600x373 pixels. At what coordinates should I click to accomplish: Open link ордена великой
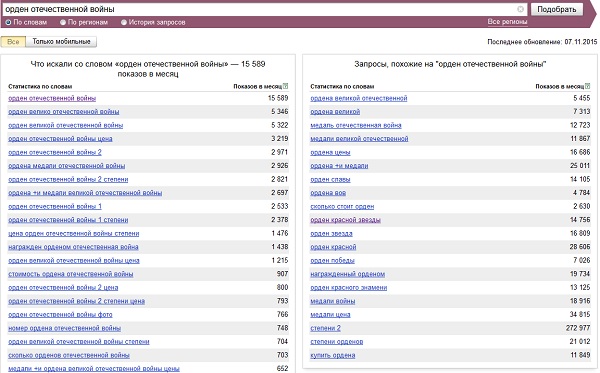(335, 112)
